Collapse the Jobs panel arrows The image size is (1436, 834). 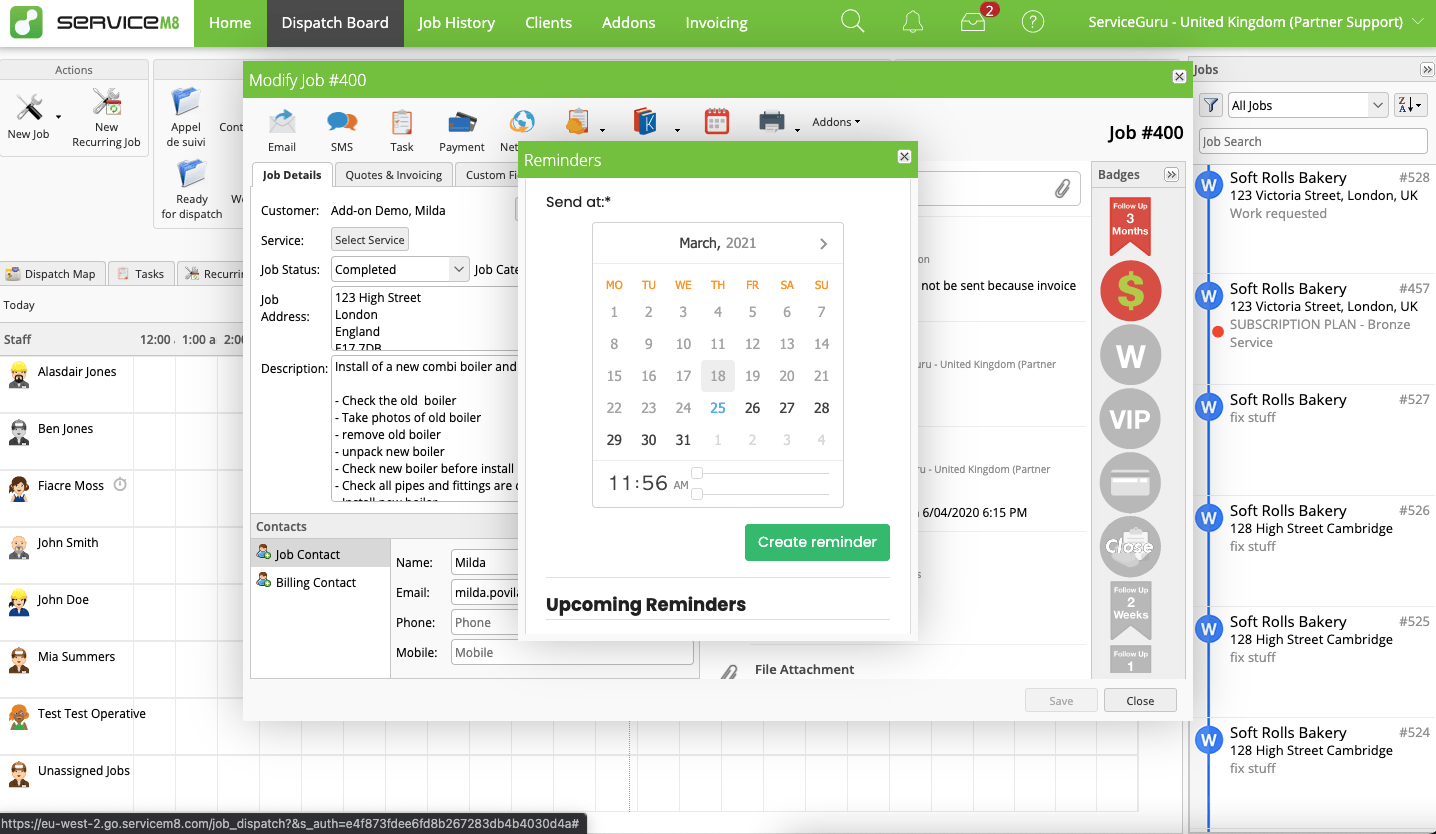coord(1427,70)
